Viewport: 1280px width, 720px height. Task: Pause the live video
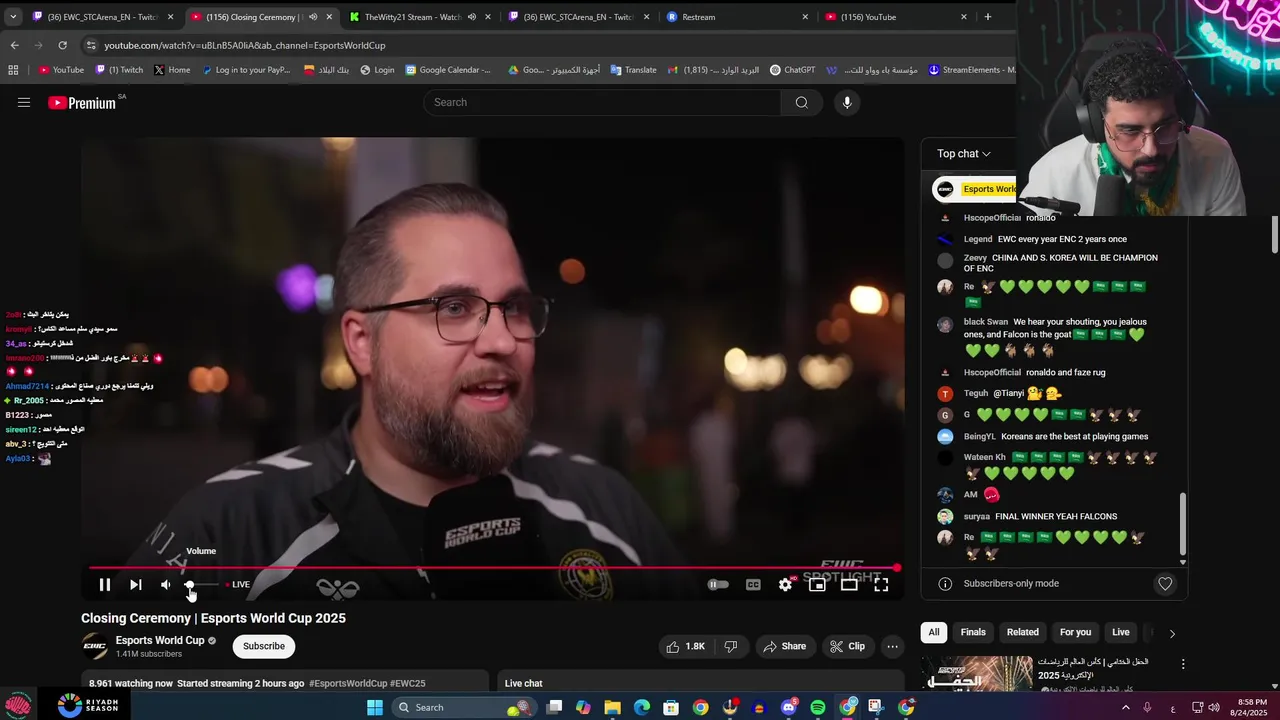[104, 585]
